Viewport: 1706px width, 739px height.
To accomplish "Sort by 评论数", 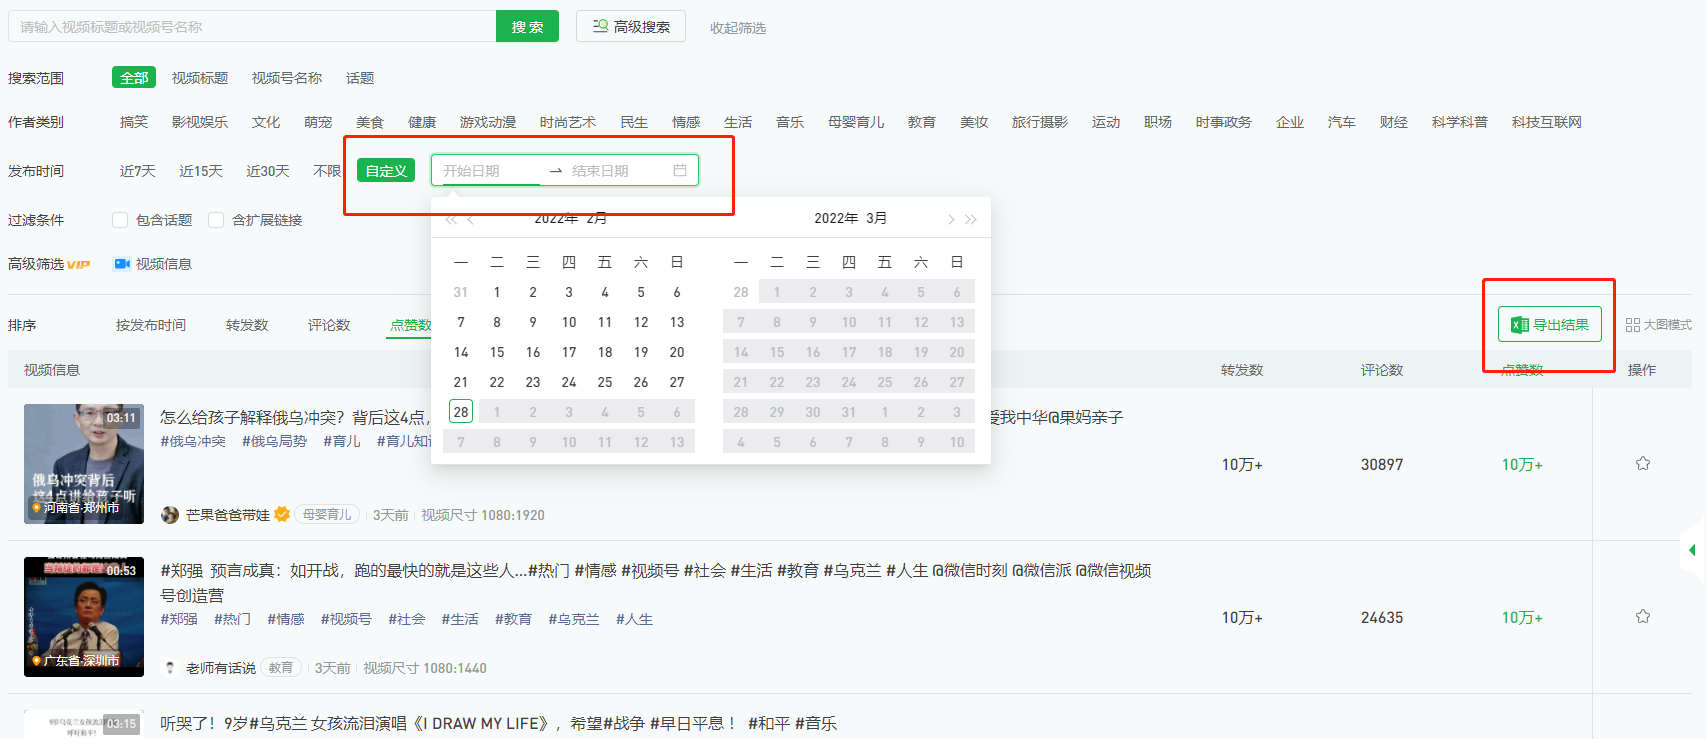I will coord(329,325).
